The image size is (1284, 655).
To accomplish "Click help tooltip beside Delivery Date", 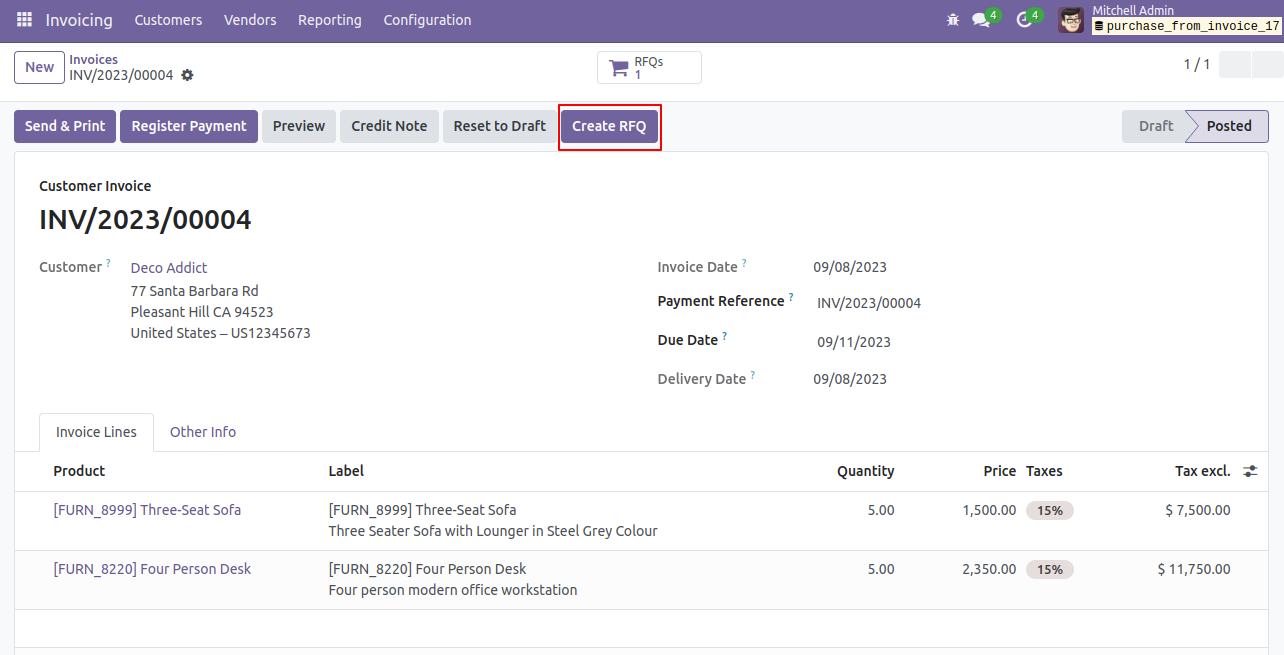I will click(x=753, y=376).
